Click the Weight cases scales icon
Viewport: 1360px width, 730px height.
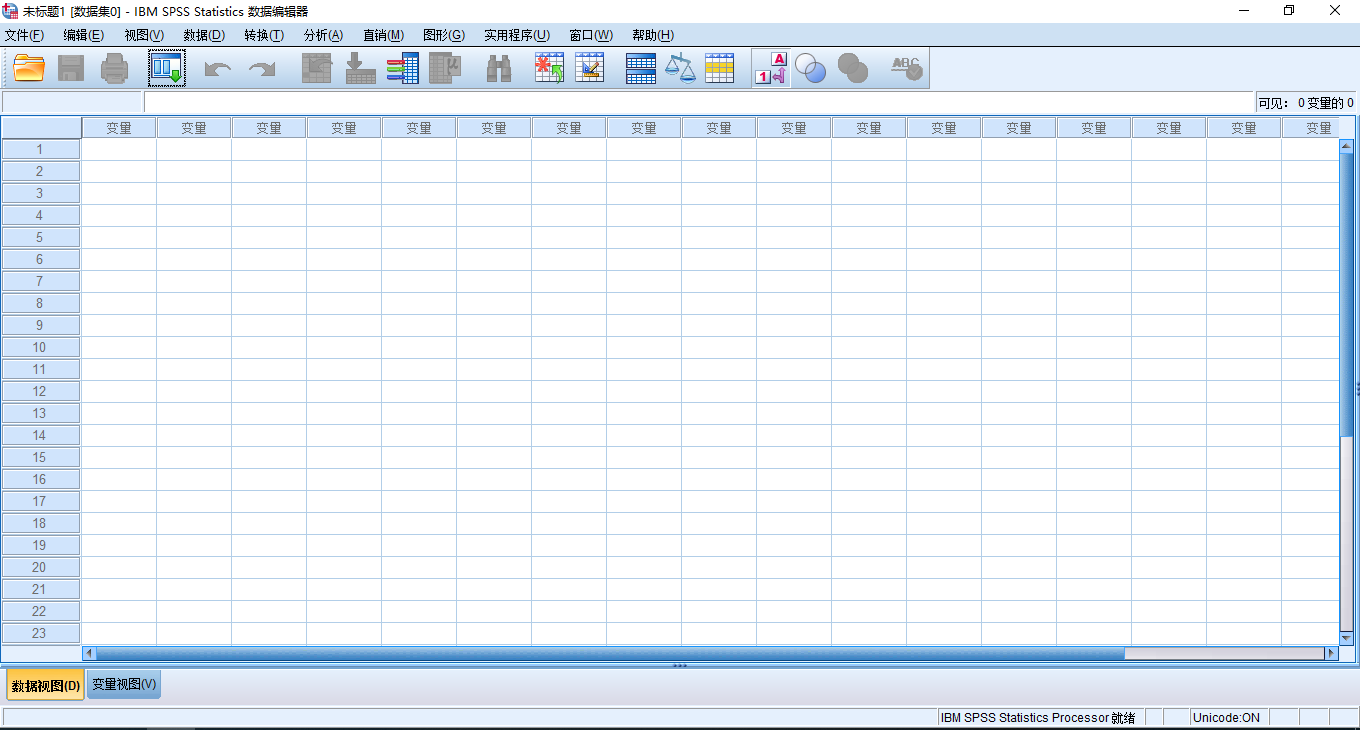680,68
